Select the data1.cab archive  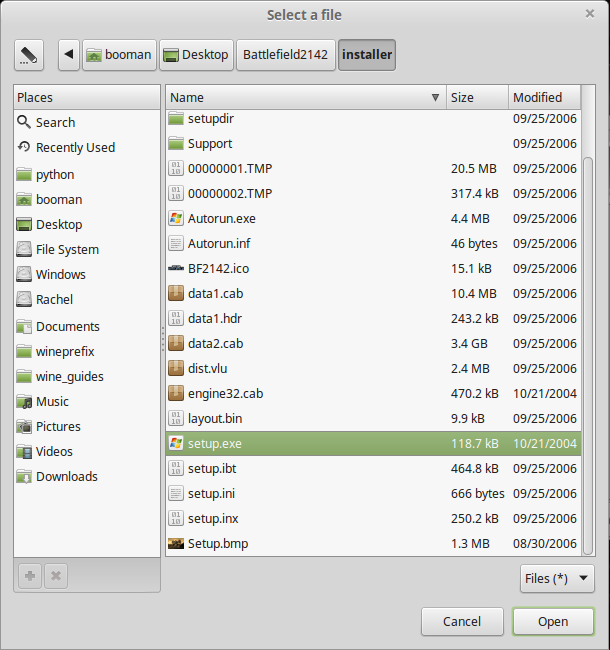[373, 293]
